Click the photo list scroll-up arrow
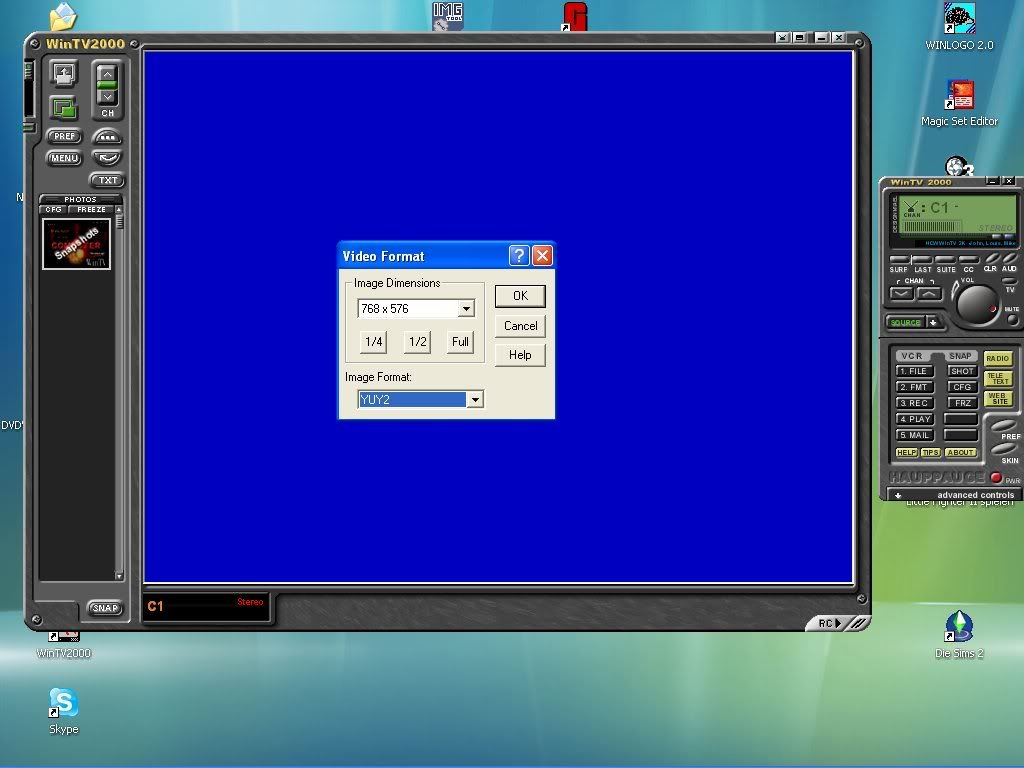 [x=119, y=210]
